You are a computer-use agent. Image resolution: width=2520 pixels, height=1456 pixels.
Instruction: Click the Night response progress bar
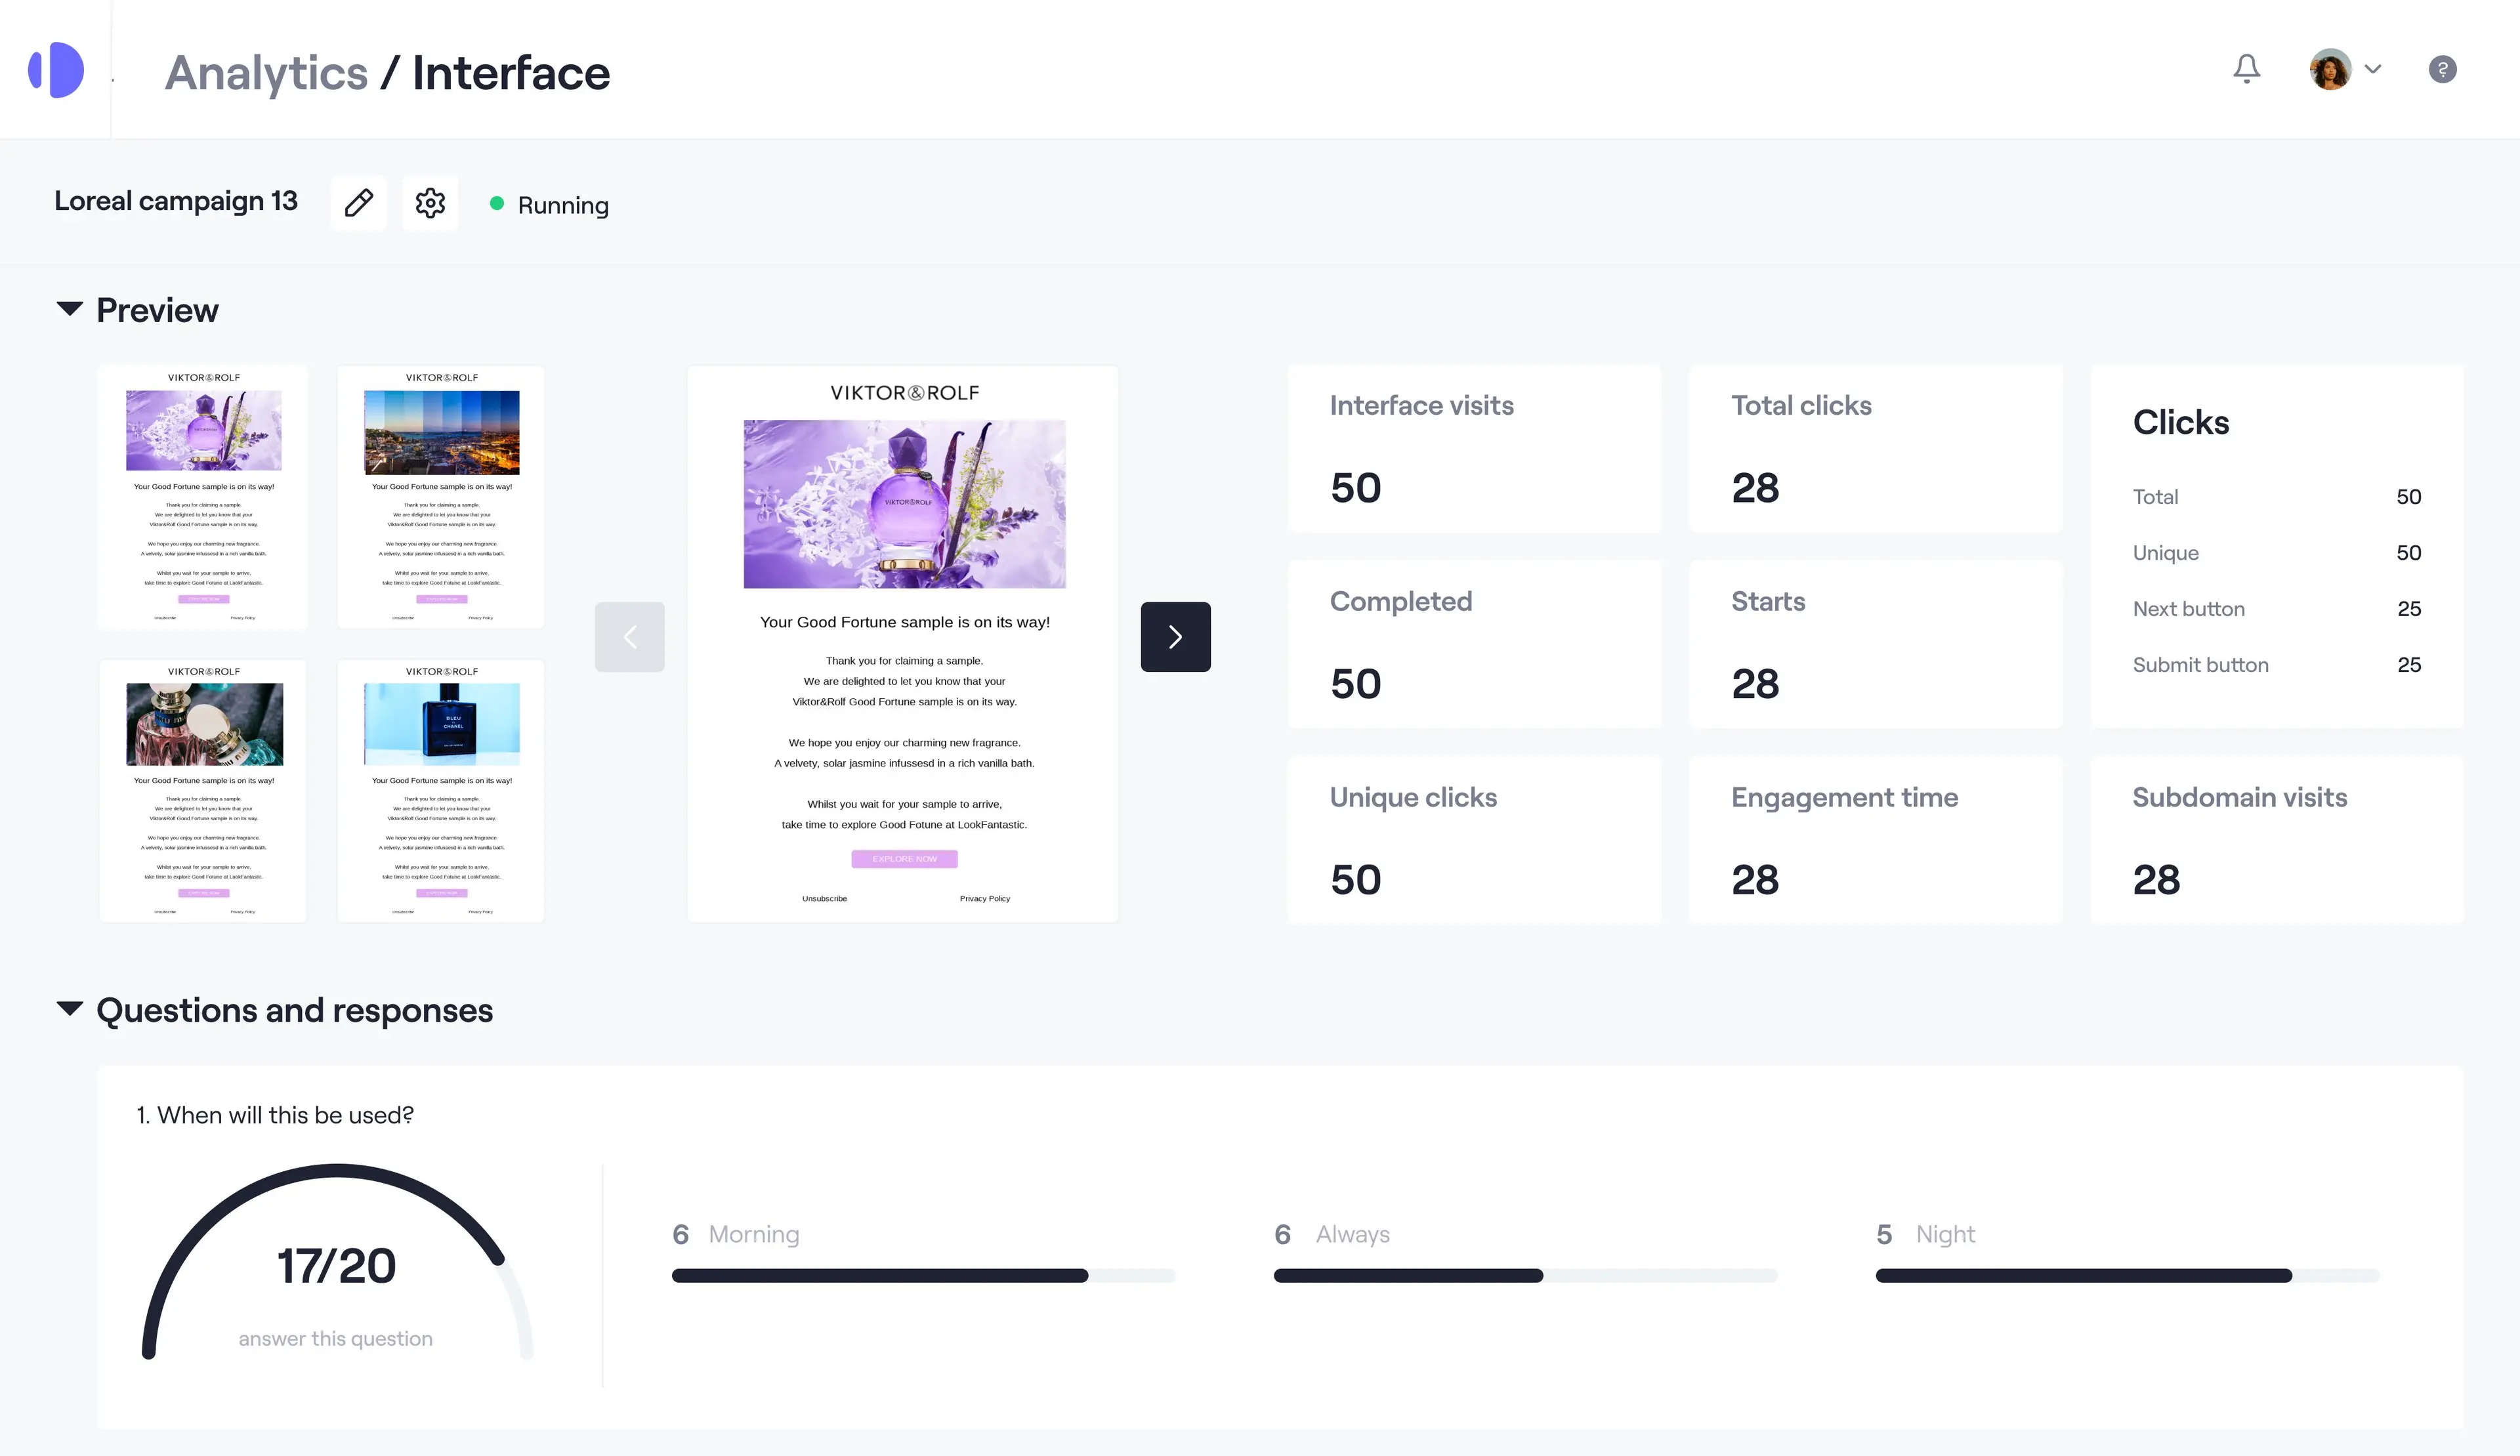click(2127, 1276)
